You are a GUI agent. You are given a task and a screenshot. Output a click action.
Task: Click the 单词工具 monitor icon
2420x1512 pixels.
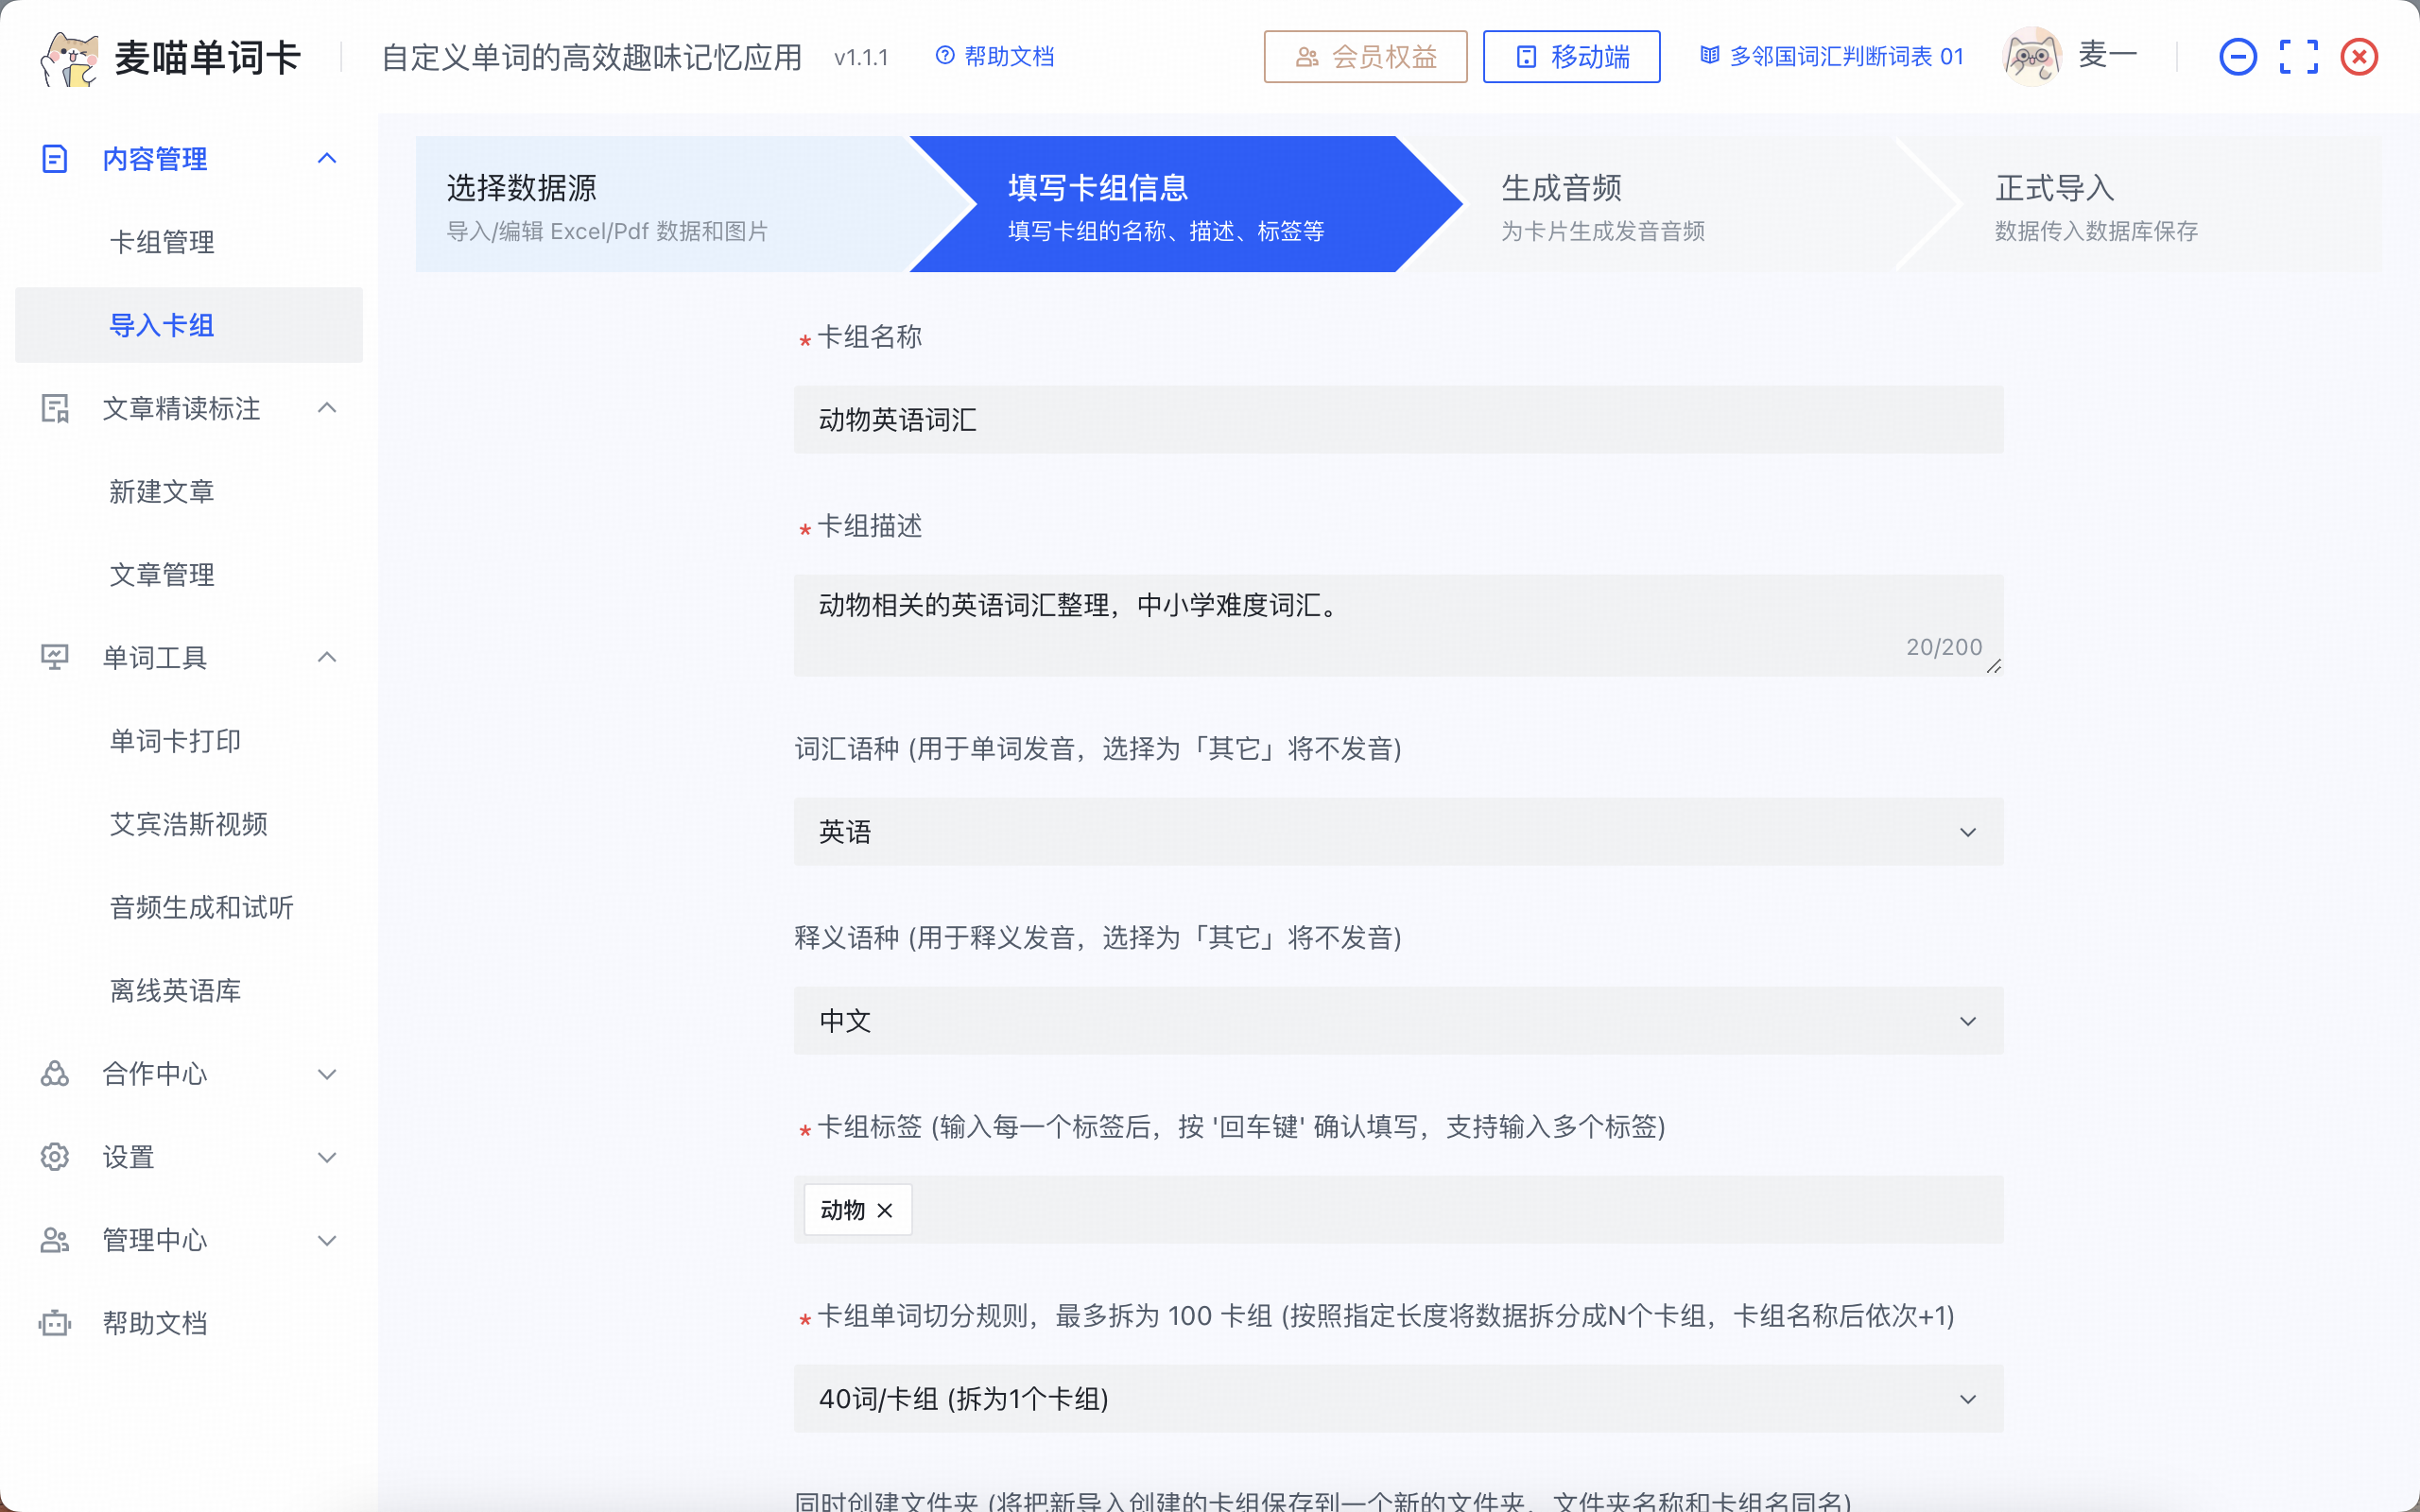(54, 657)
